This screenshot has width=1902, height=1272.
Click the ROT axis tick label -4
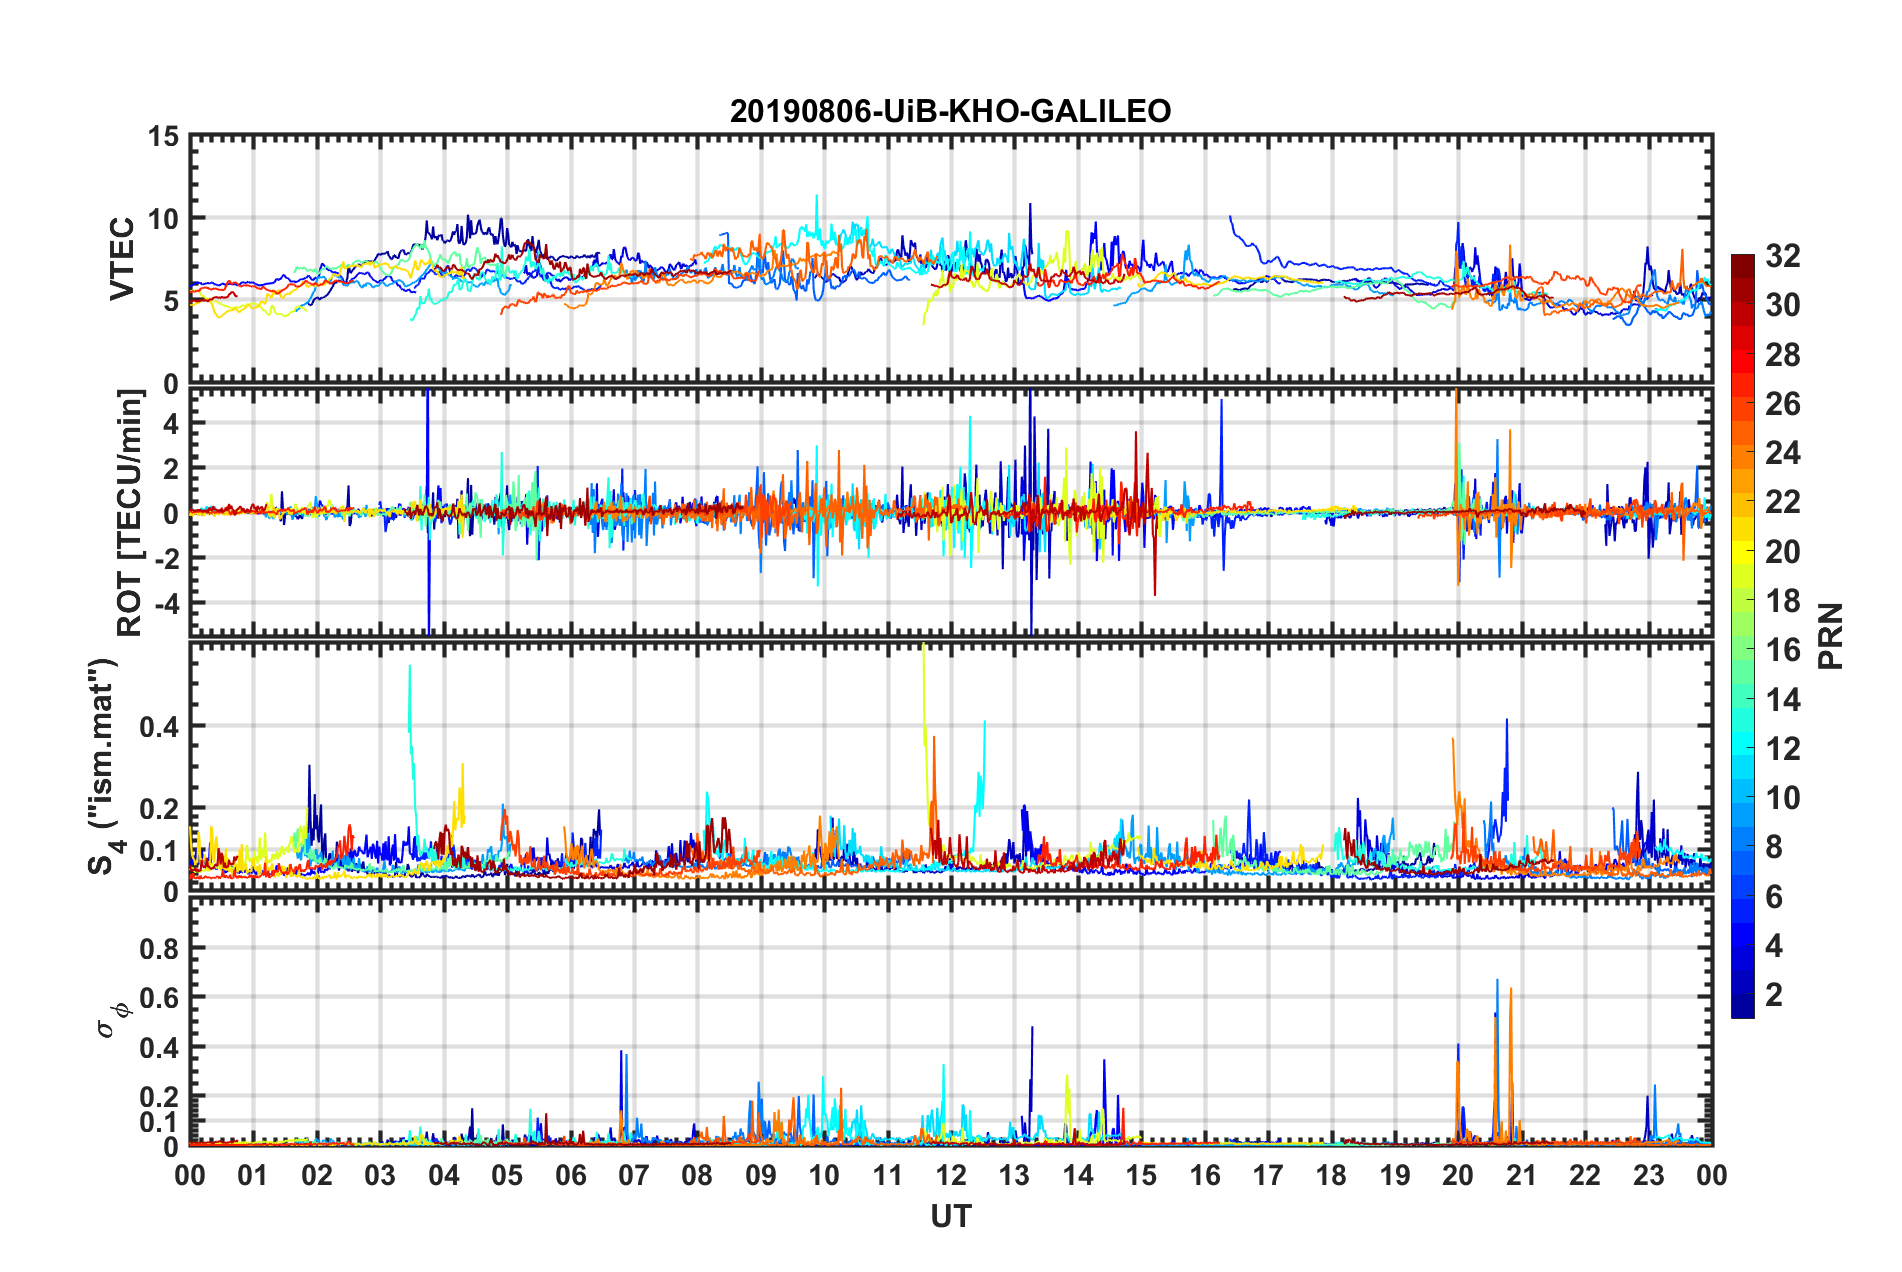166,603
